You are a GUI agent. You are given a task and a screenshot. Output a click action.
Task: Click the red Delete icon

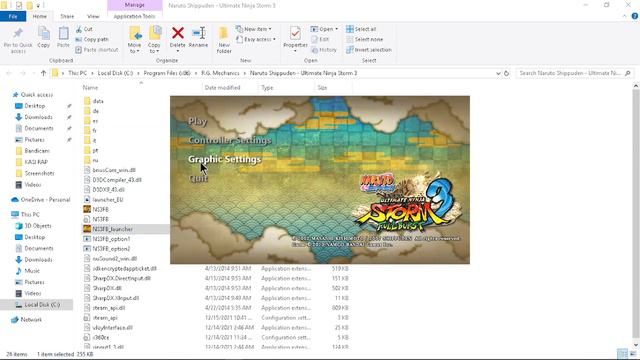178,33
